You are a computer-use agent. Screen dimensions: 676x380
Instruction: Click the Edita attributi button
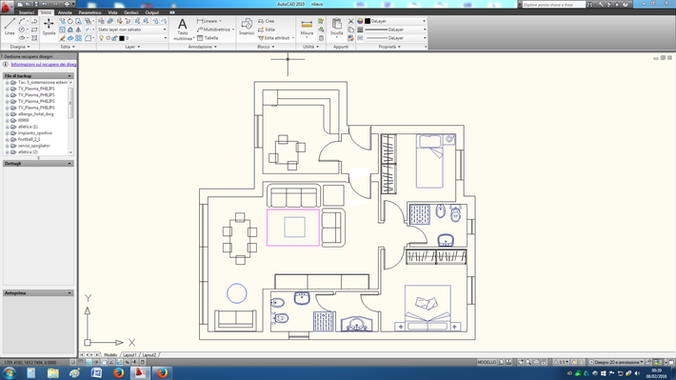click(276, 38)
